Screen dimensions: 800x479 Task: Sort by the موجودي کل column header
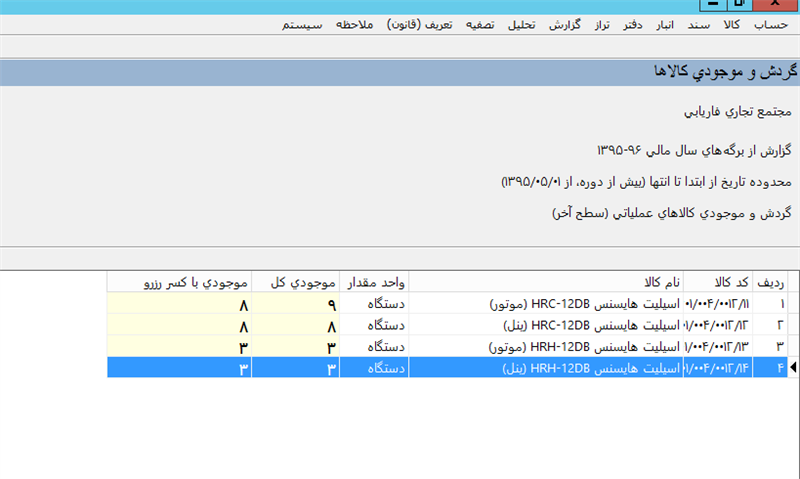pyautogui.click(x=296, y=280)
